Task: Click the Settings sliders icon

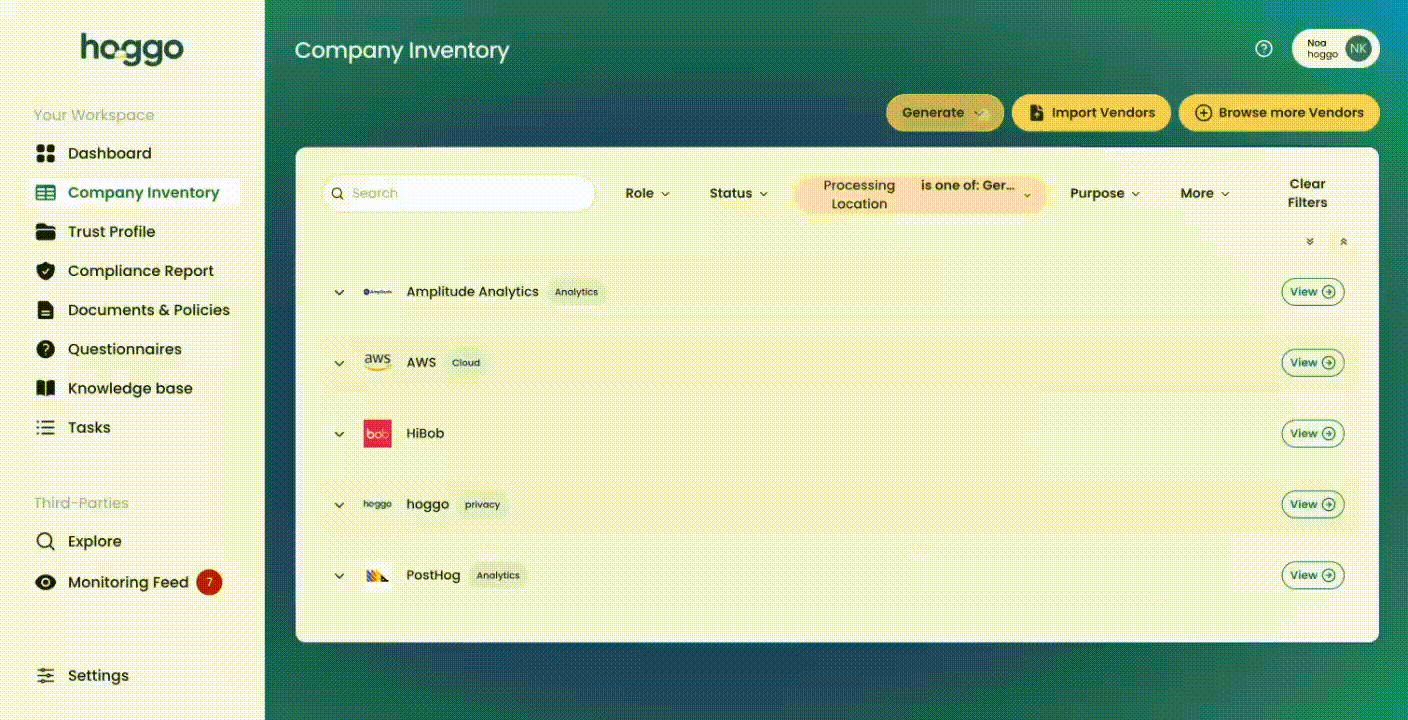Action: (x=45, y=676)
